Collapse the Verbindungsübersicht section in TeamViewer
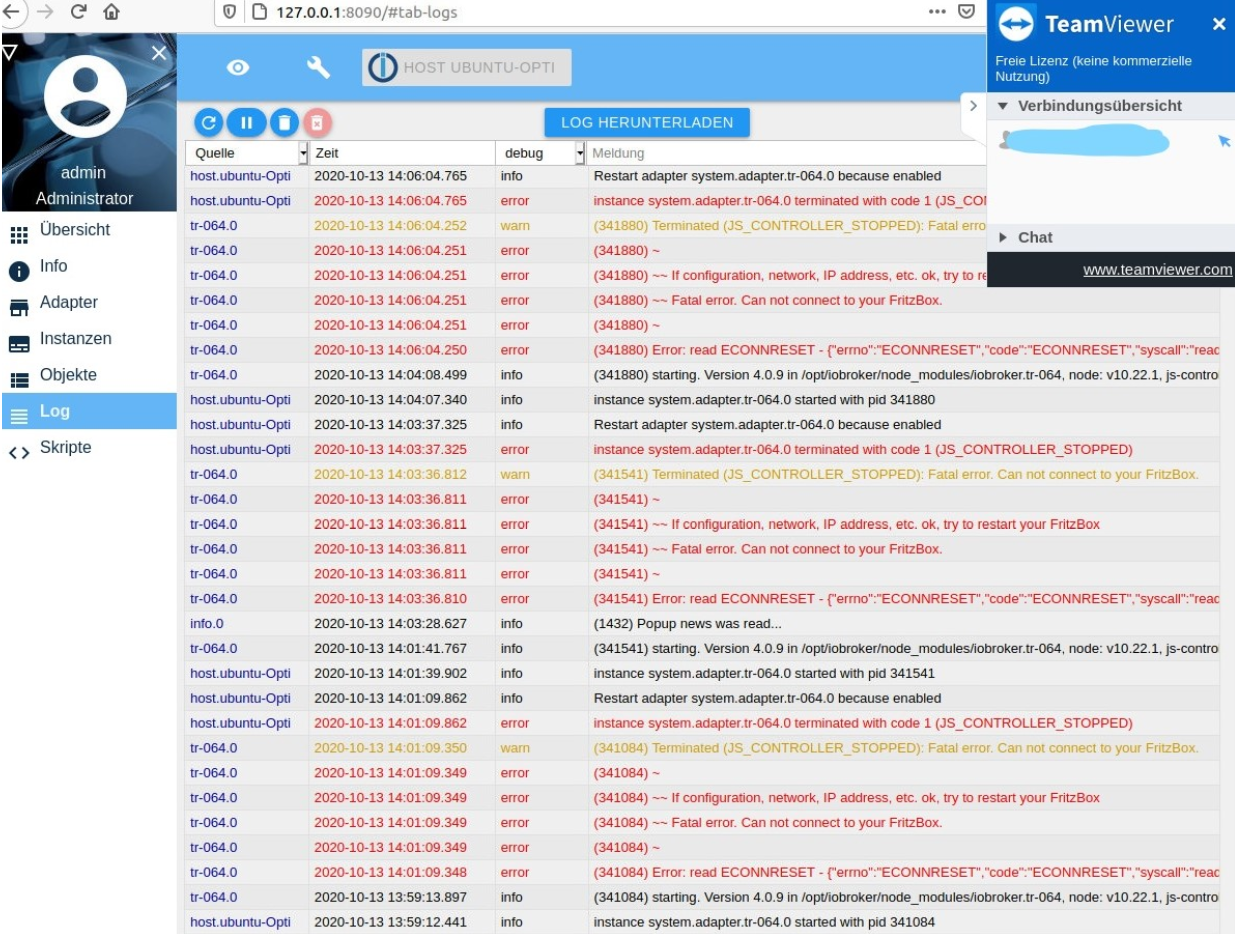This screenshot has height=934, width=1235. tap(1004, 106)
